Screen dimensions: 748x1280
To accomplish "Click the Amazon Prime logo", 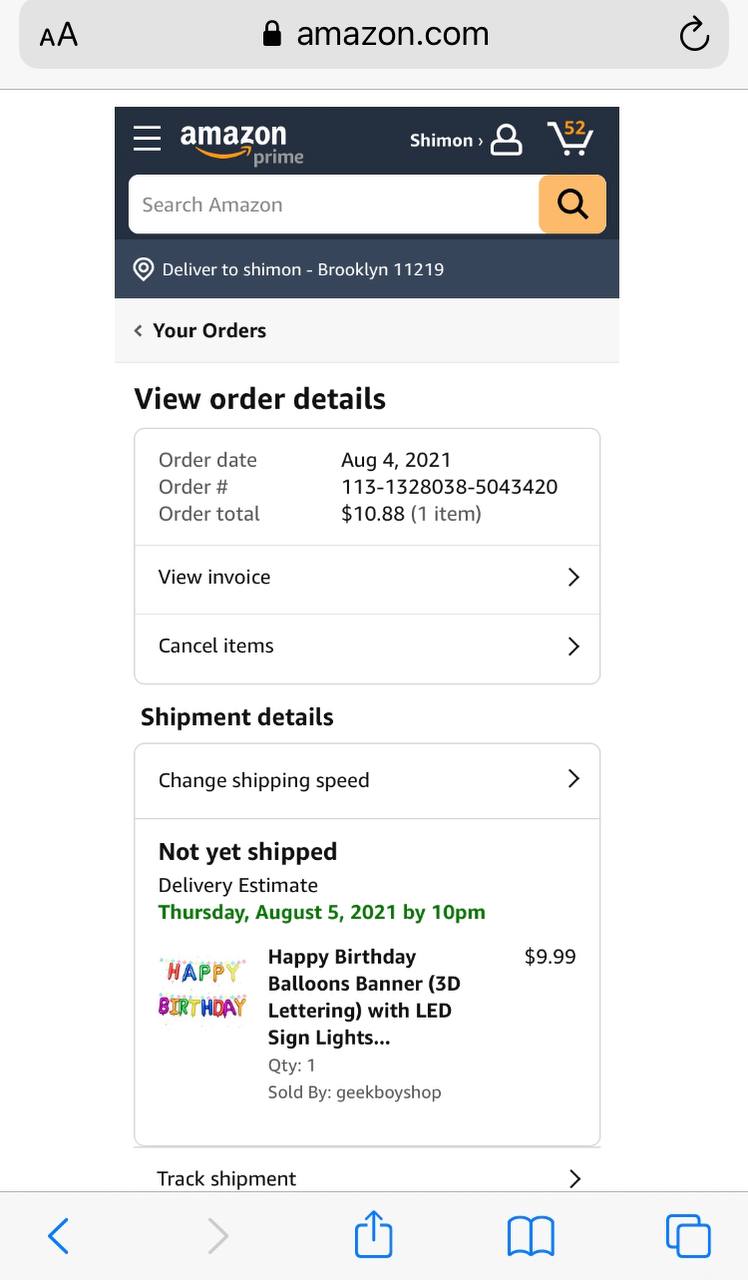I will [241, 143].
